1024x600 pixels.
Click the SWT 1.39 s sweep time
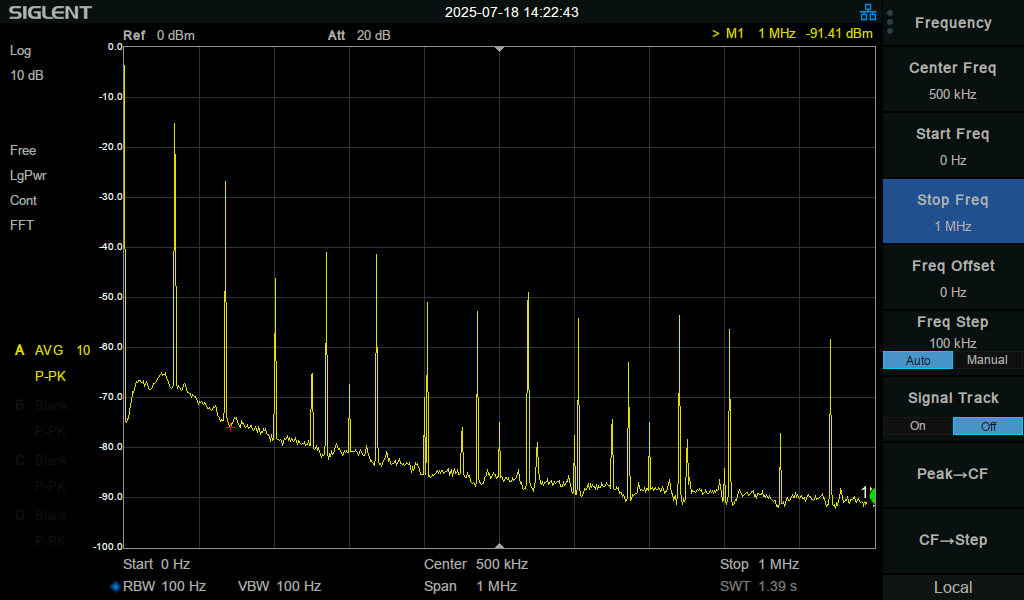pos(758,586)
